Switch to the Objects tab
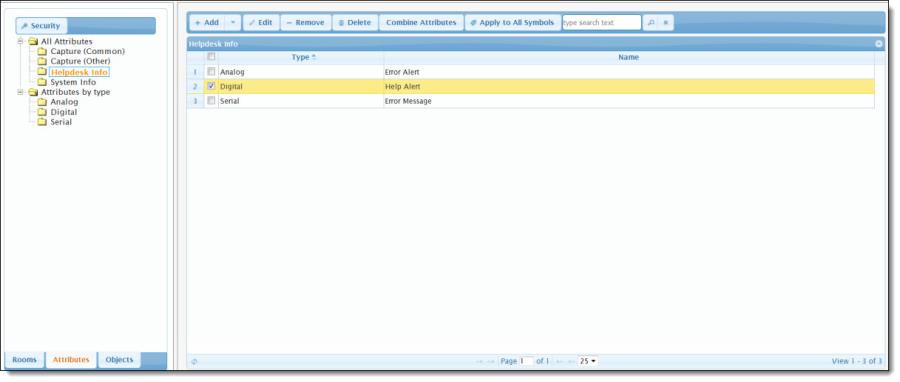900x382 pixels. 119,360
